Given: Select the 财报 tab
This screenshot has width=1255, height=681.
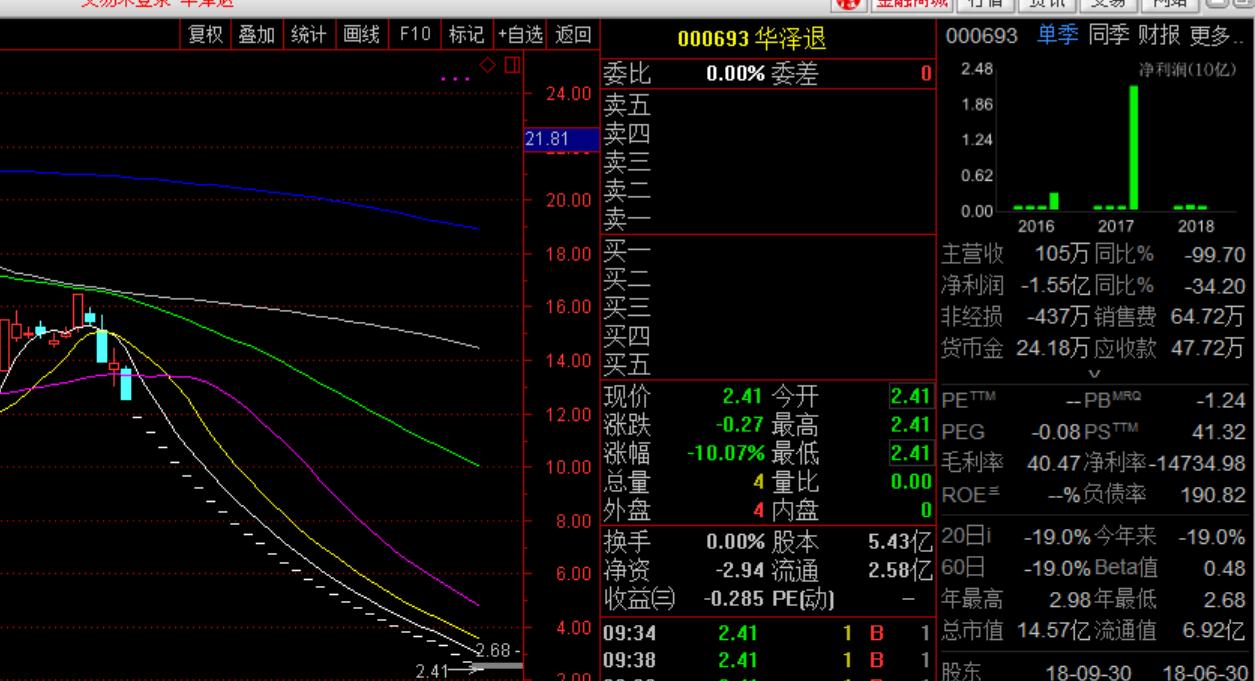Looking at the screenshot, I should click(1160, 36).
